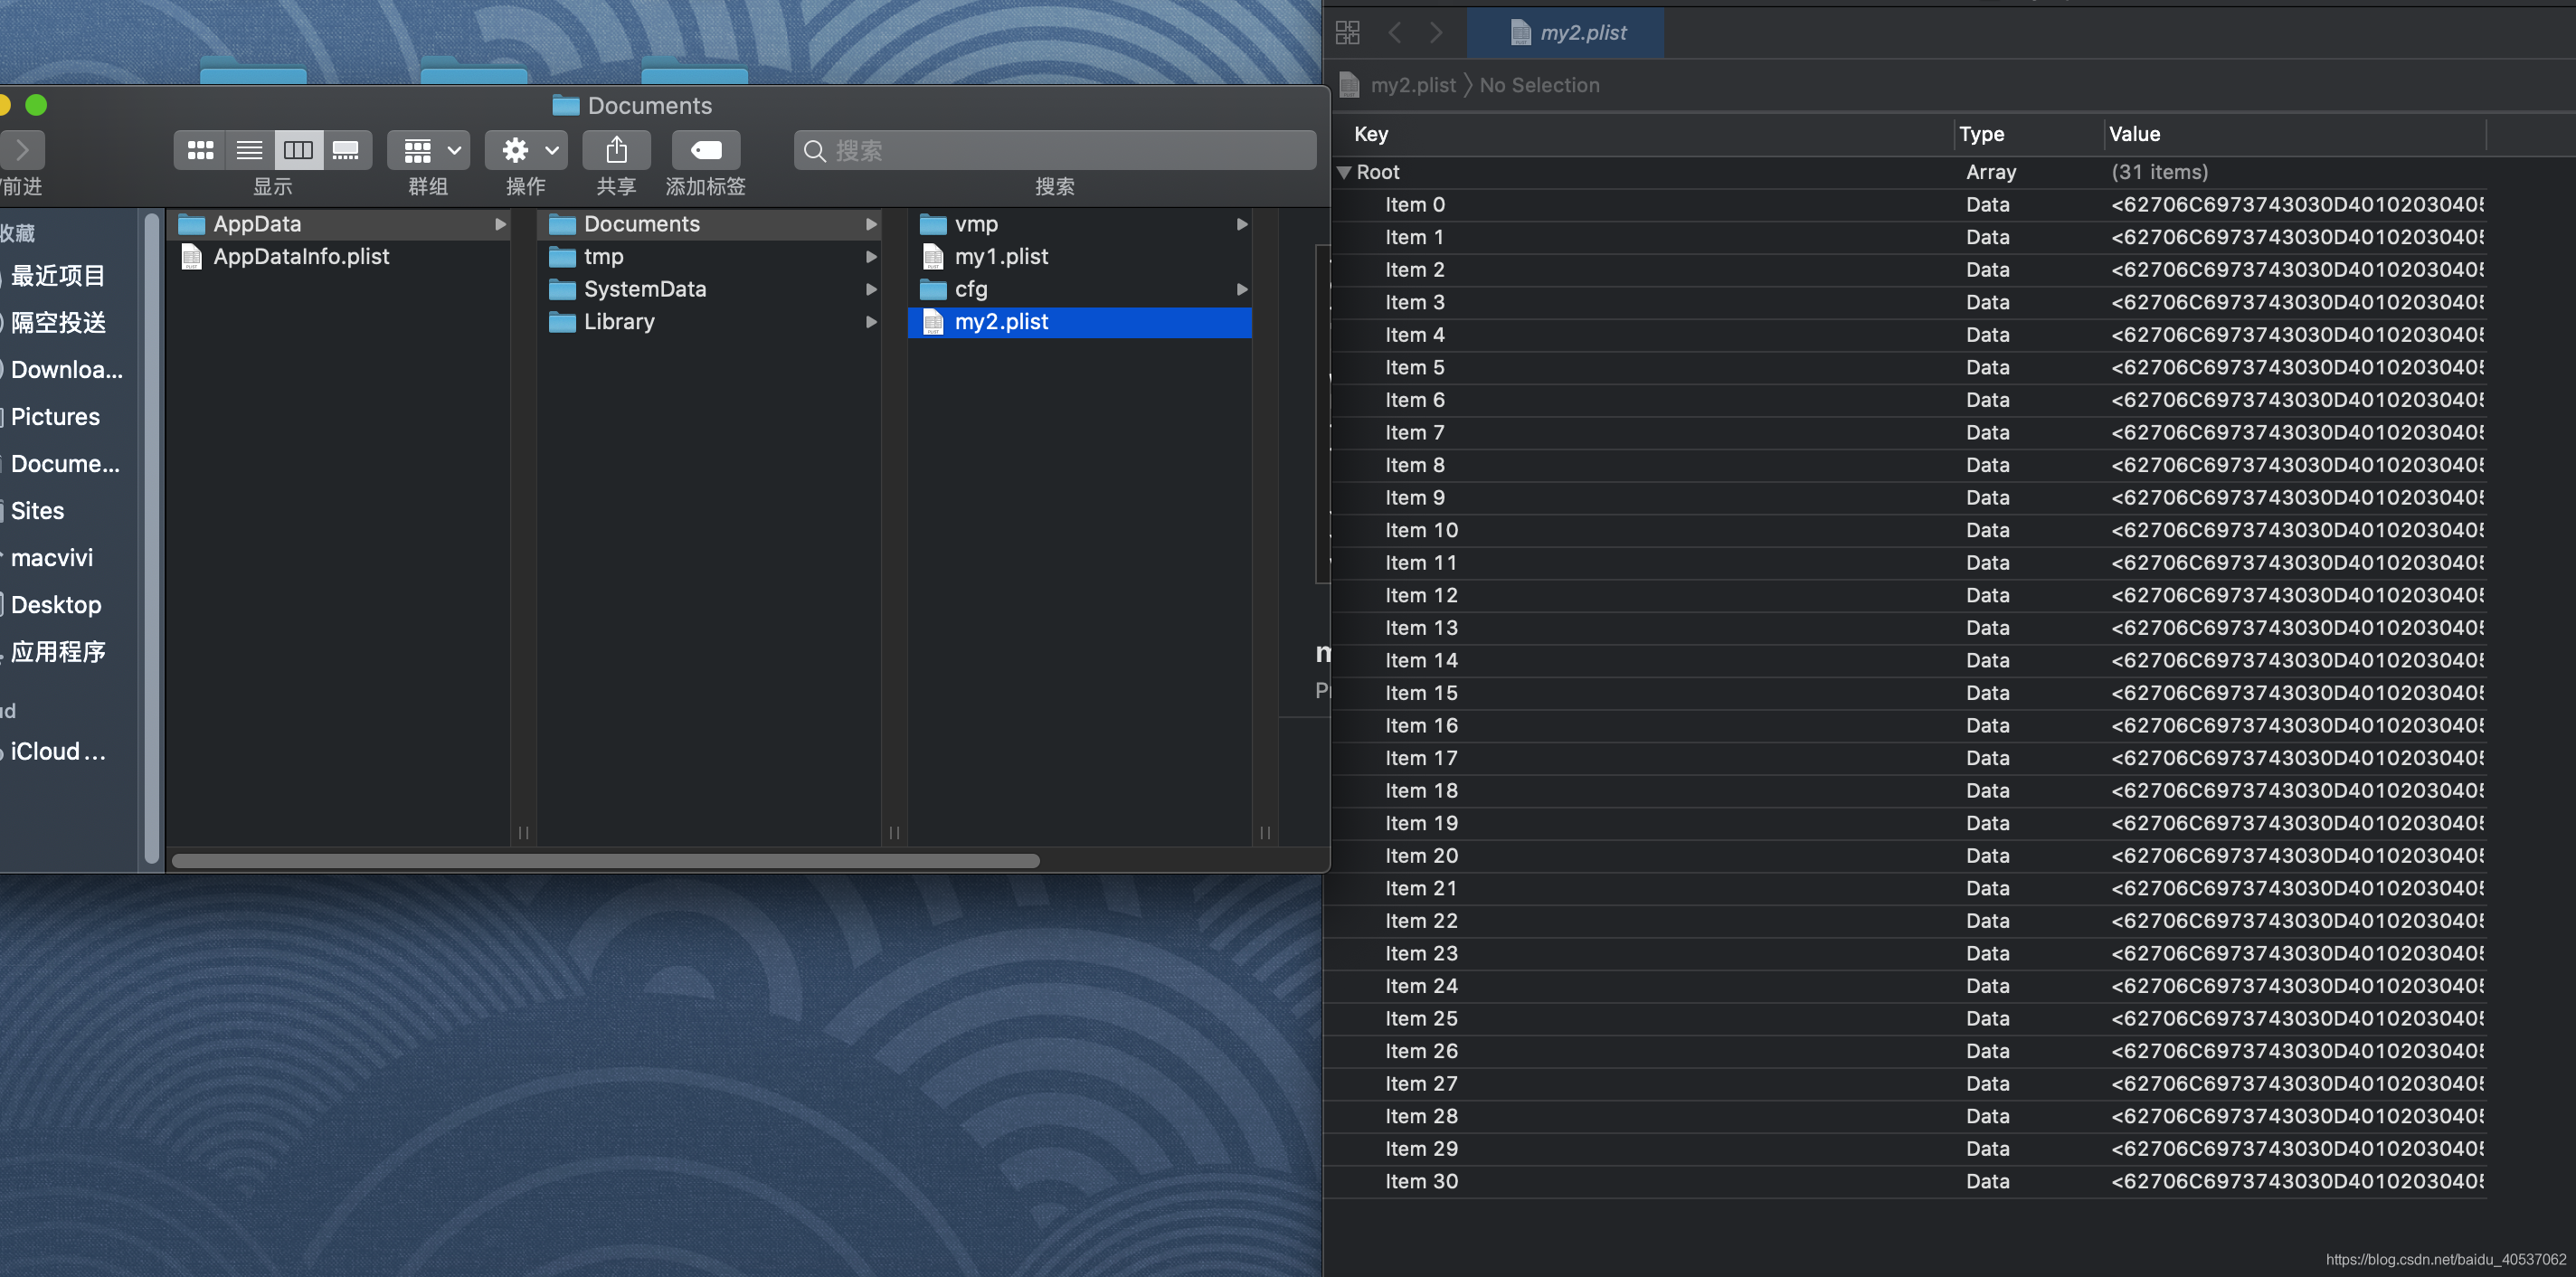Click the Value column header

click(2134, 134)
